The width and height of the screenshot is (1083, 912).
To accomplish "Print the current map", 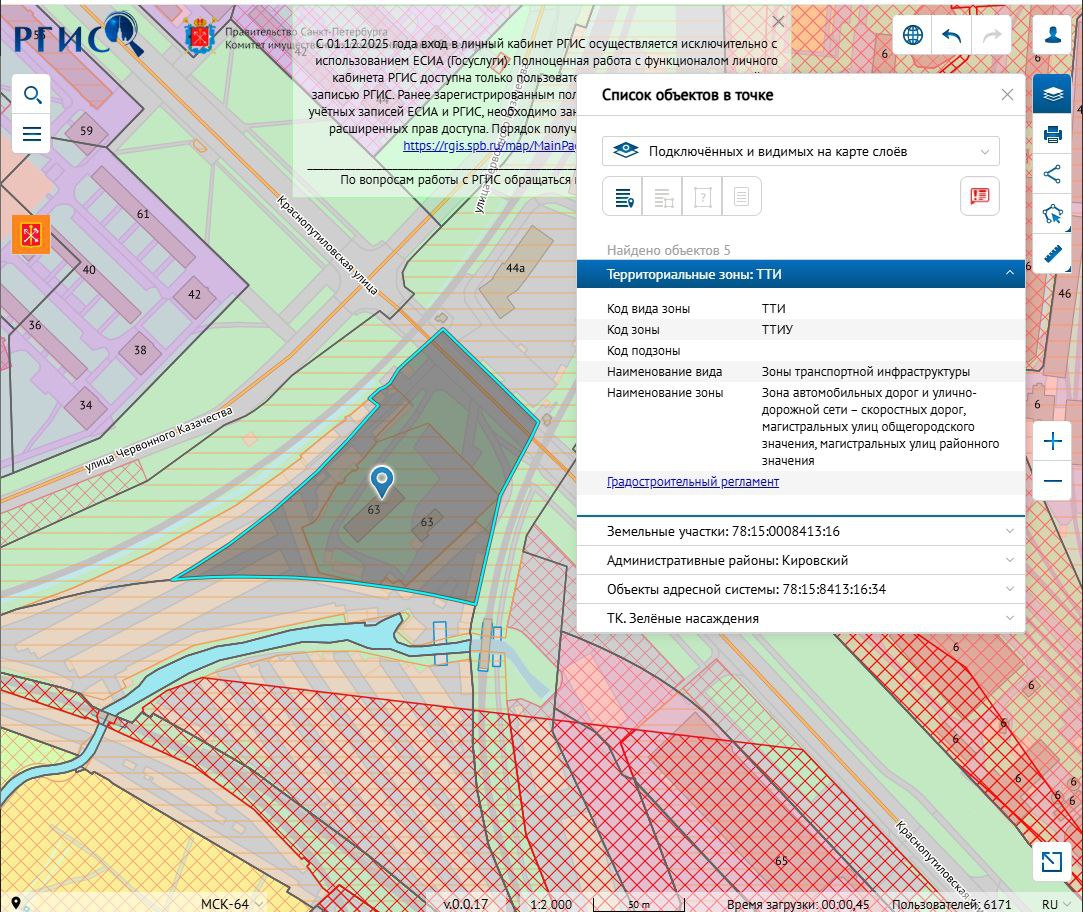I will tap(1052, 134).
